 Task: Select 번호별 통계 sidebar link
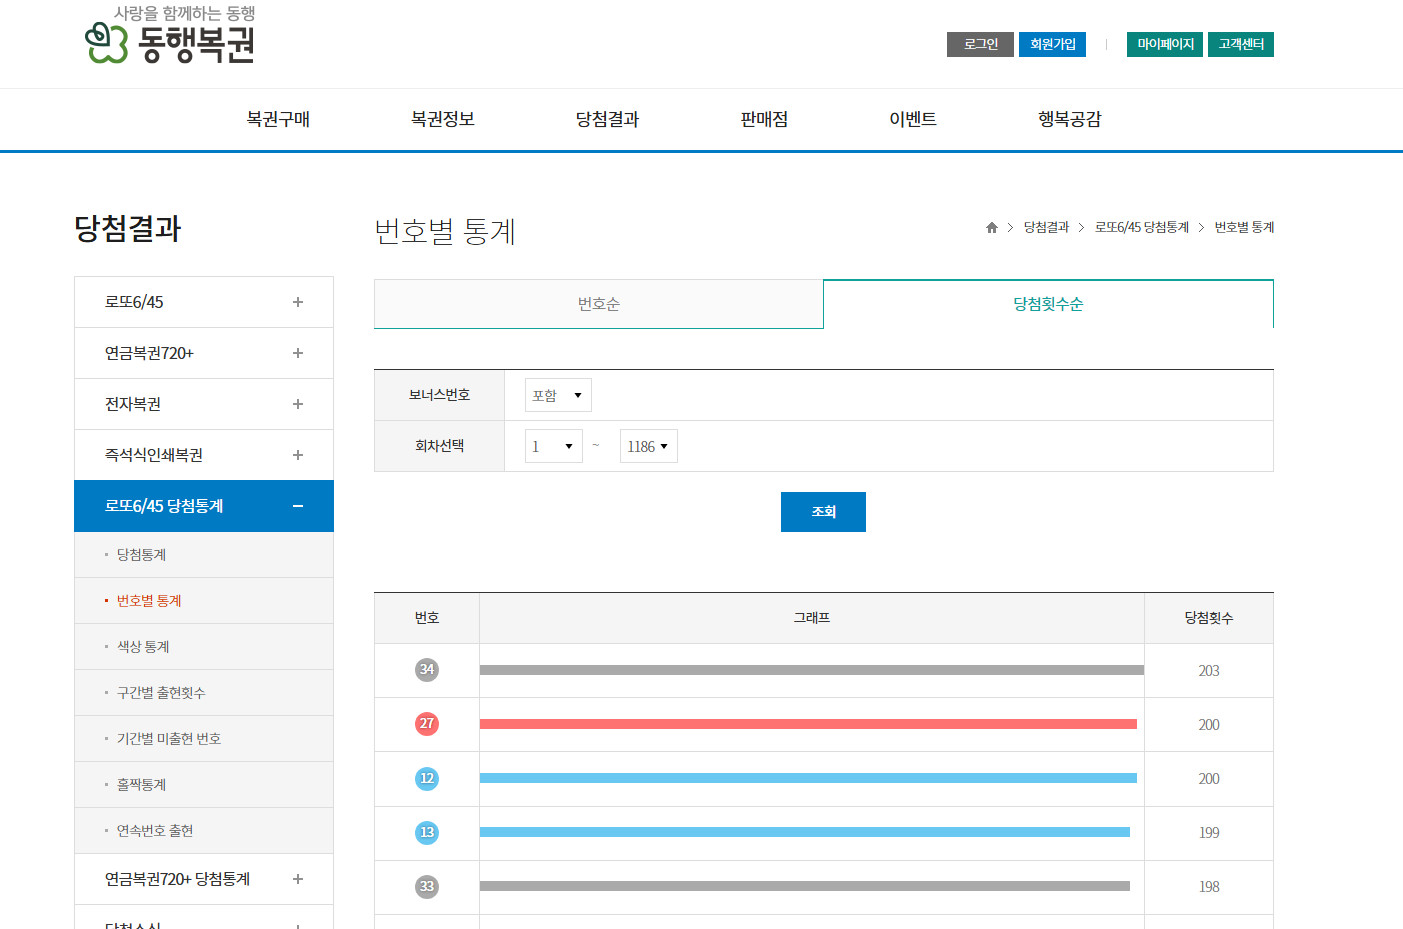tap(149, 601)
